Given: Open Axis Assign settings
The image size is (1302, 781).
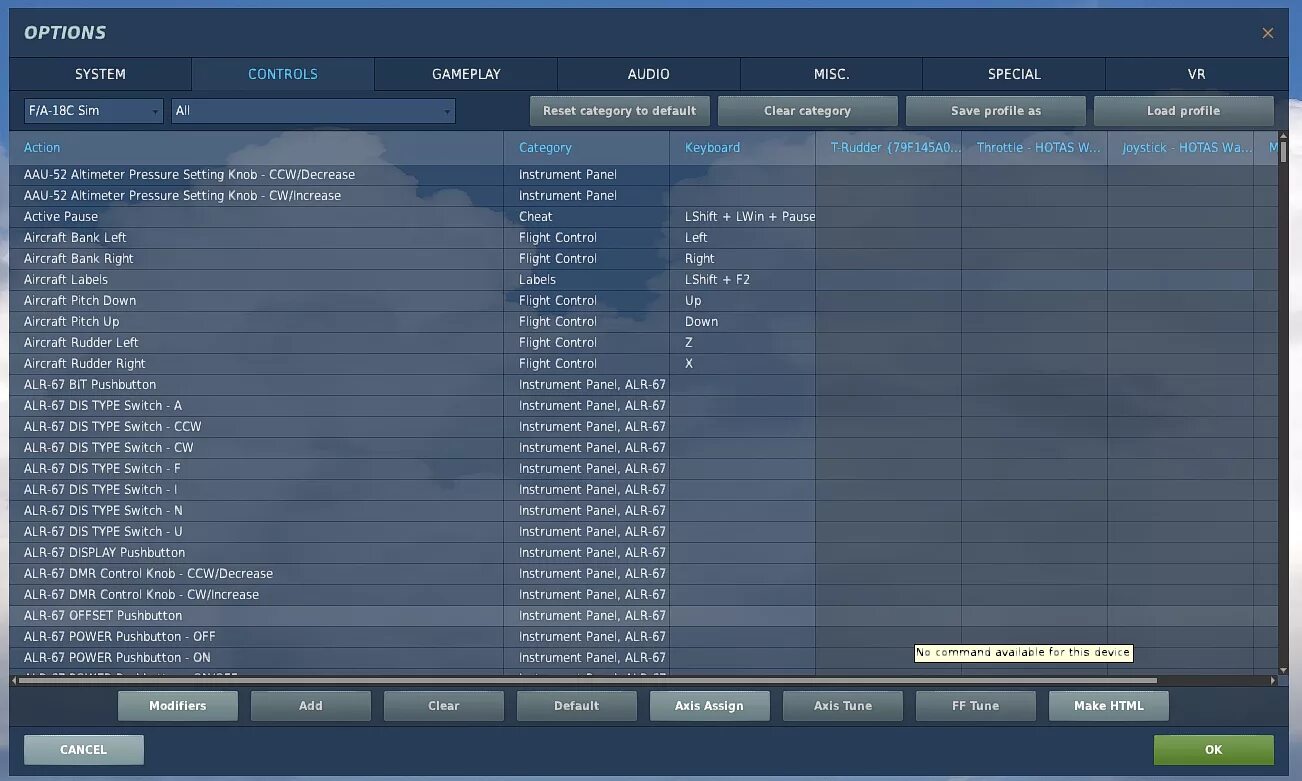Looking at the screenshot, I should point(709,705).
